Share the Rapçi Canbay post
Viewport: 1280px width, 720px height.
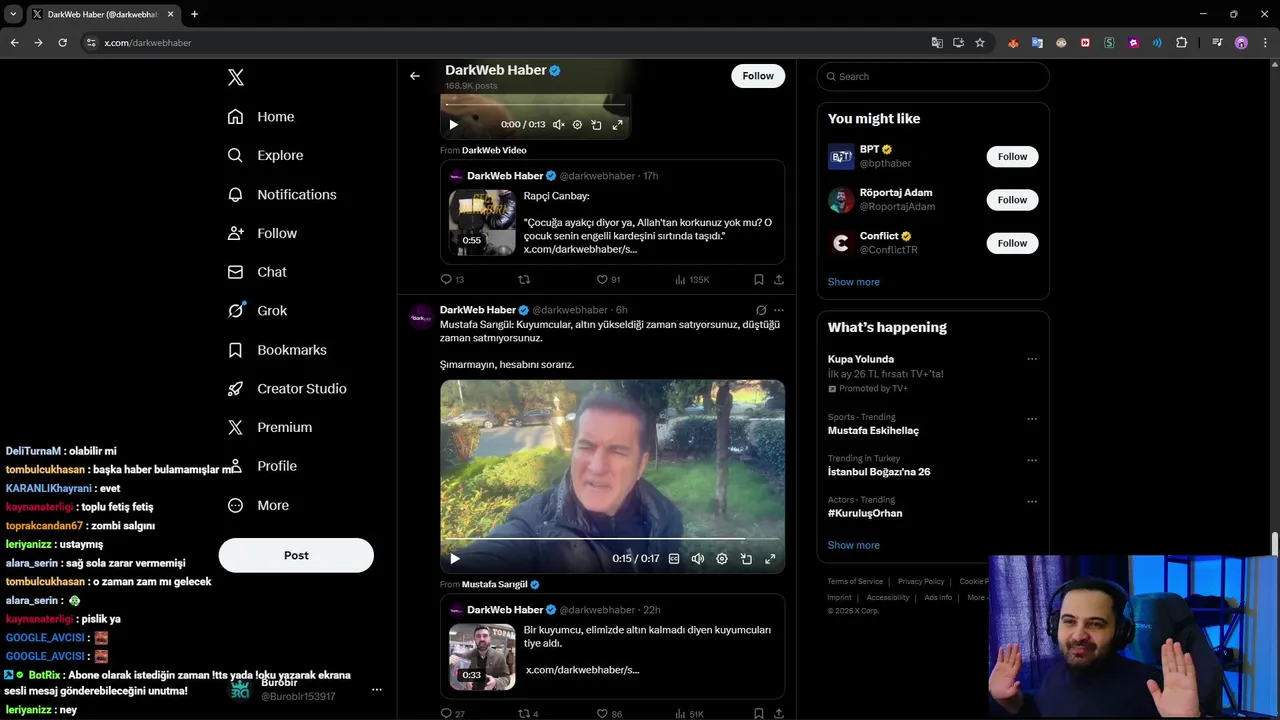tap(779, 280)
